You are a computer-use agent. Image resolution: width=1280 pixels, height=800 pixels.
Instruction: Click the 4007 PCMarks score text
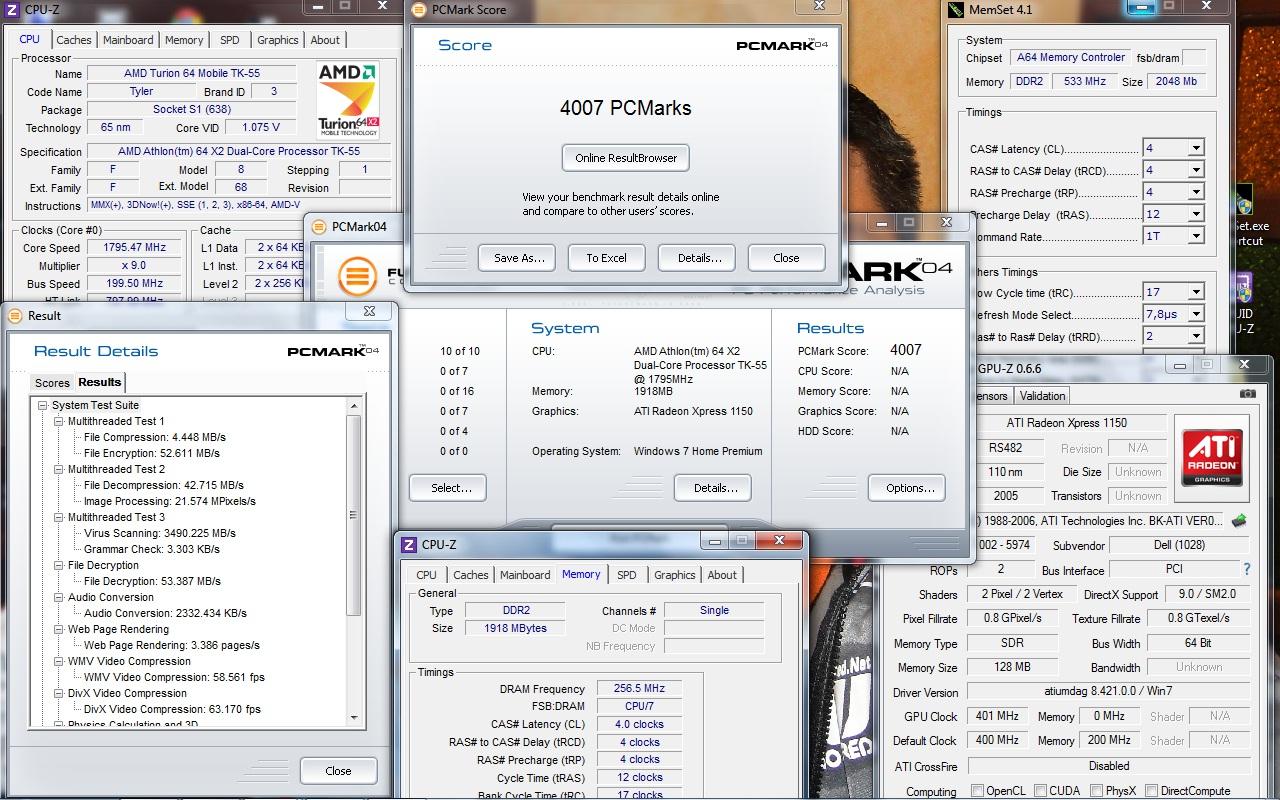626,108
